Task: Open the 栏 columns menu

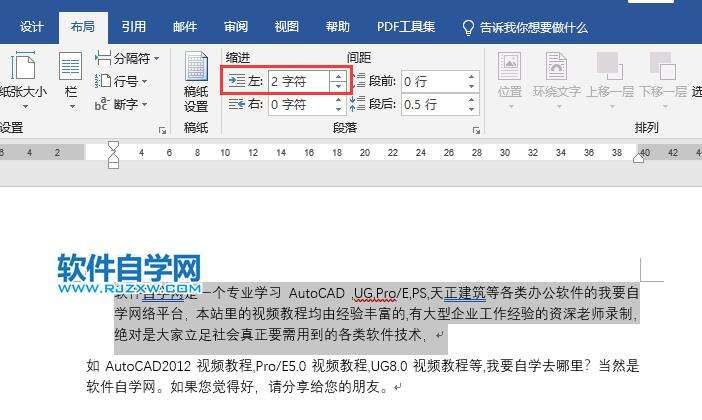Action: pyautogui.click(x=71, y=81)
